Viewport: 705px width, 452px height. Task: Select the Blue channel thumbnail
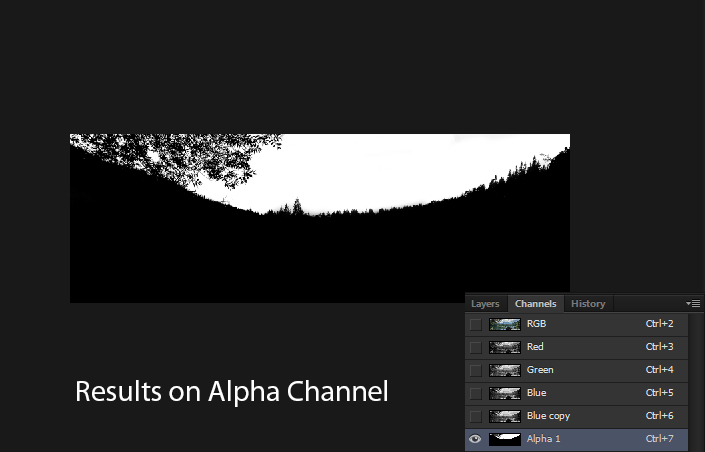[504, 393]
